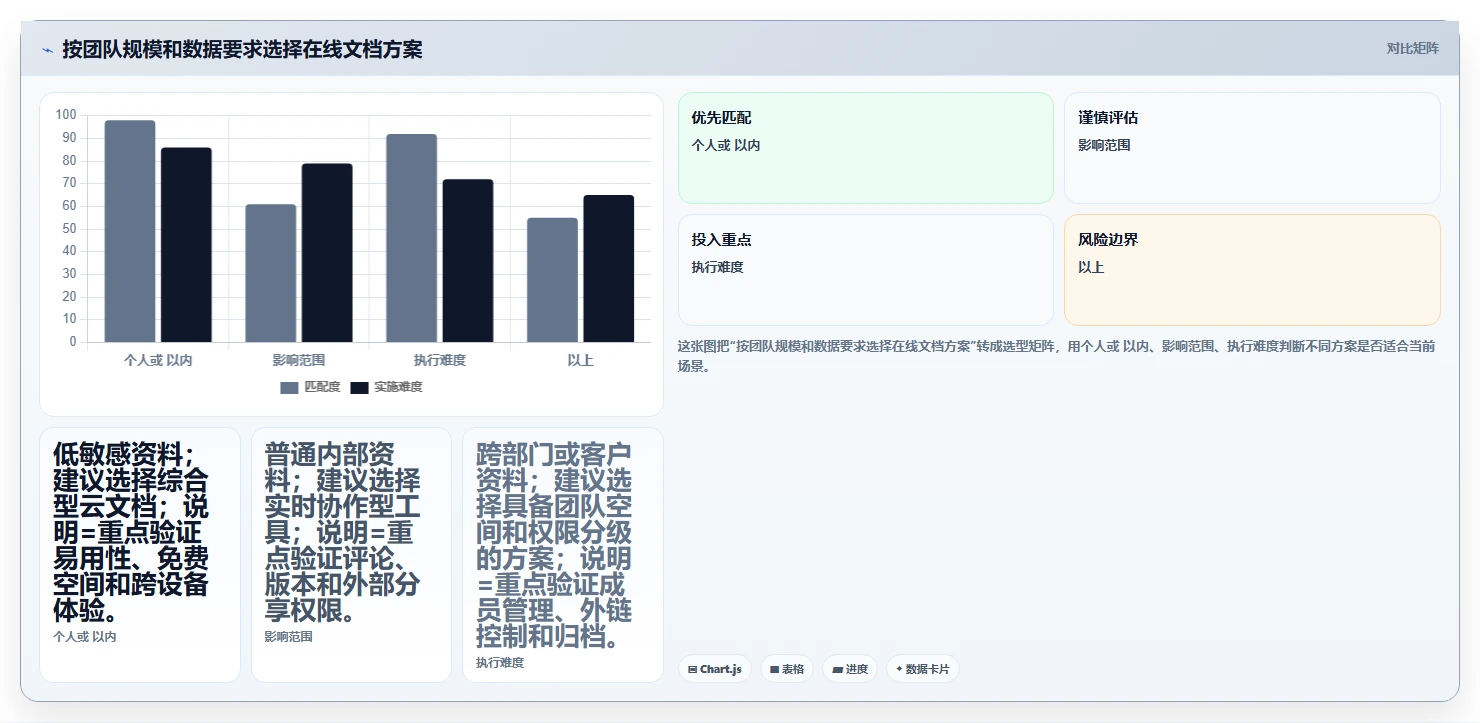The height and width of the screenshot is (723, 1480).
Task: Click the 执行难度 x-axis label of the chart
Action: [440, 360]
